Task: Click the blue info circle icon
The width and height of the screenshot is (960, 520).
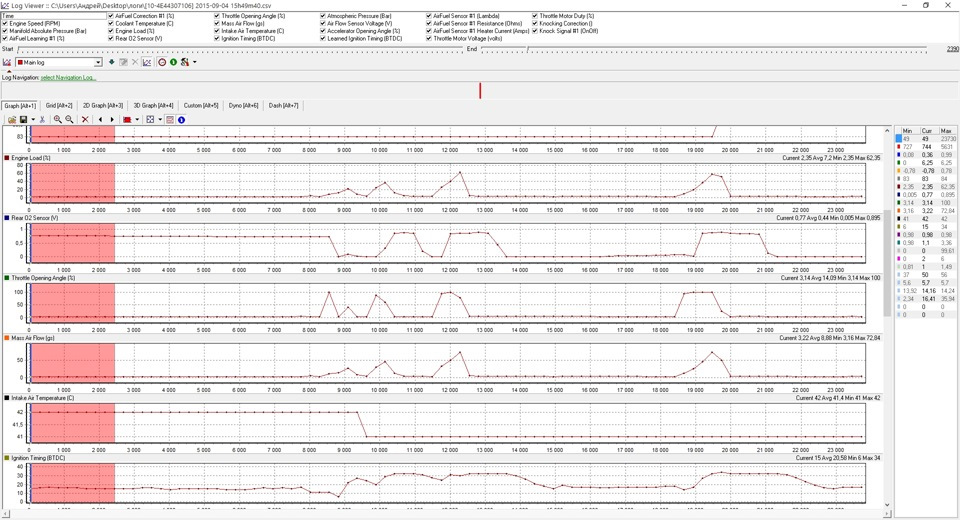Action: 181,120
